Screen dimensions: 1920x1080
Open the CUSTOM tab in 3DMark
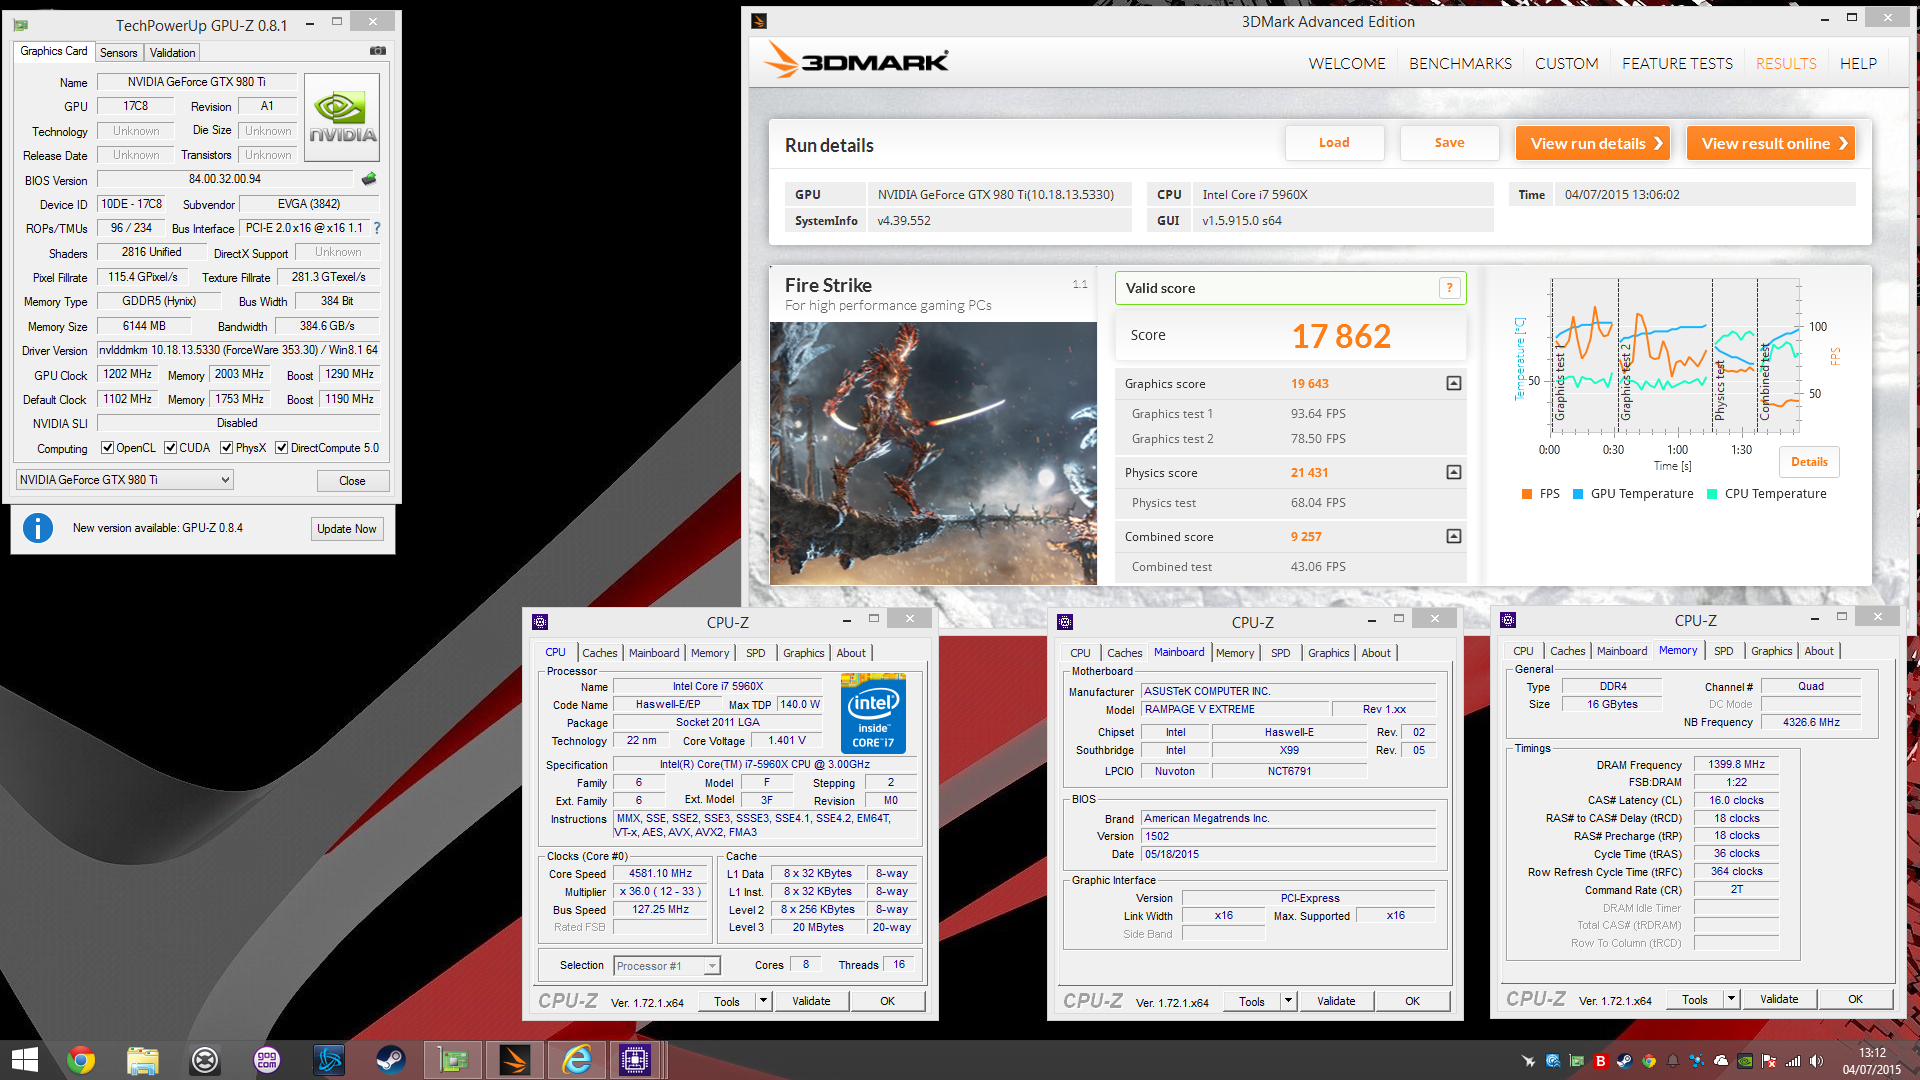click(1566, 63)
